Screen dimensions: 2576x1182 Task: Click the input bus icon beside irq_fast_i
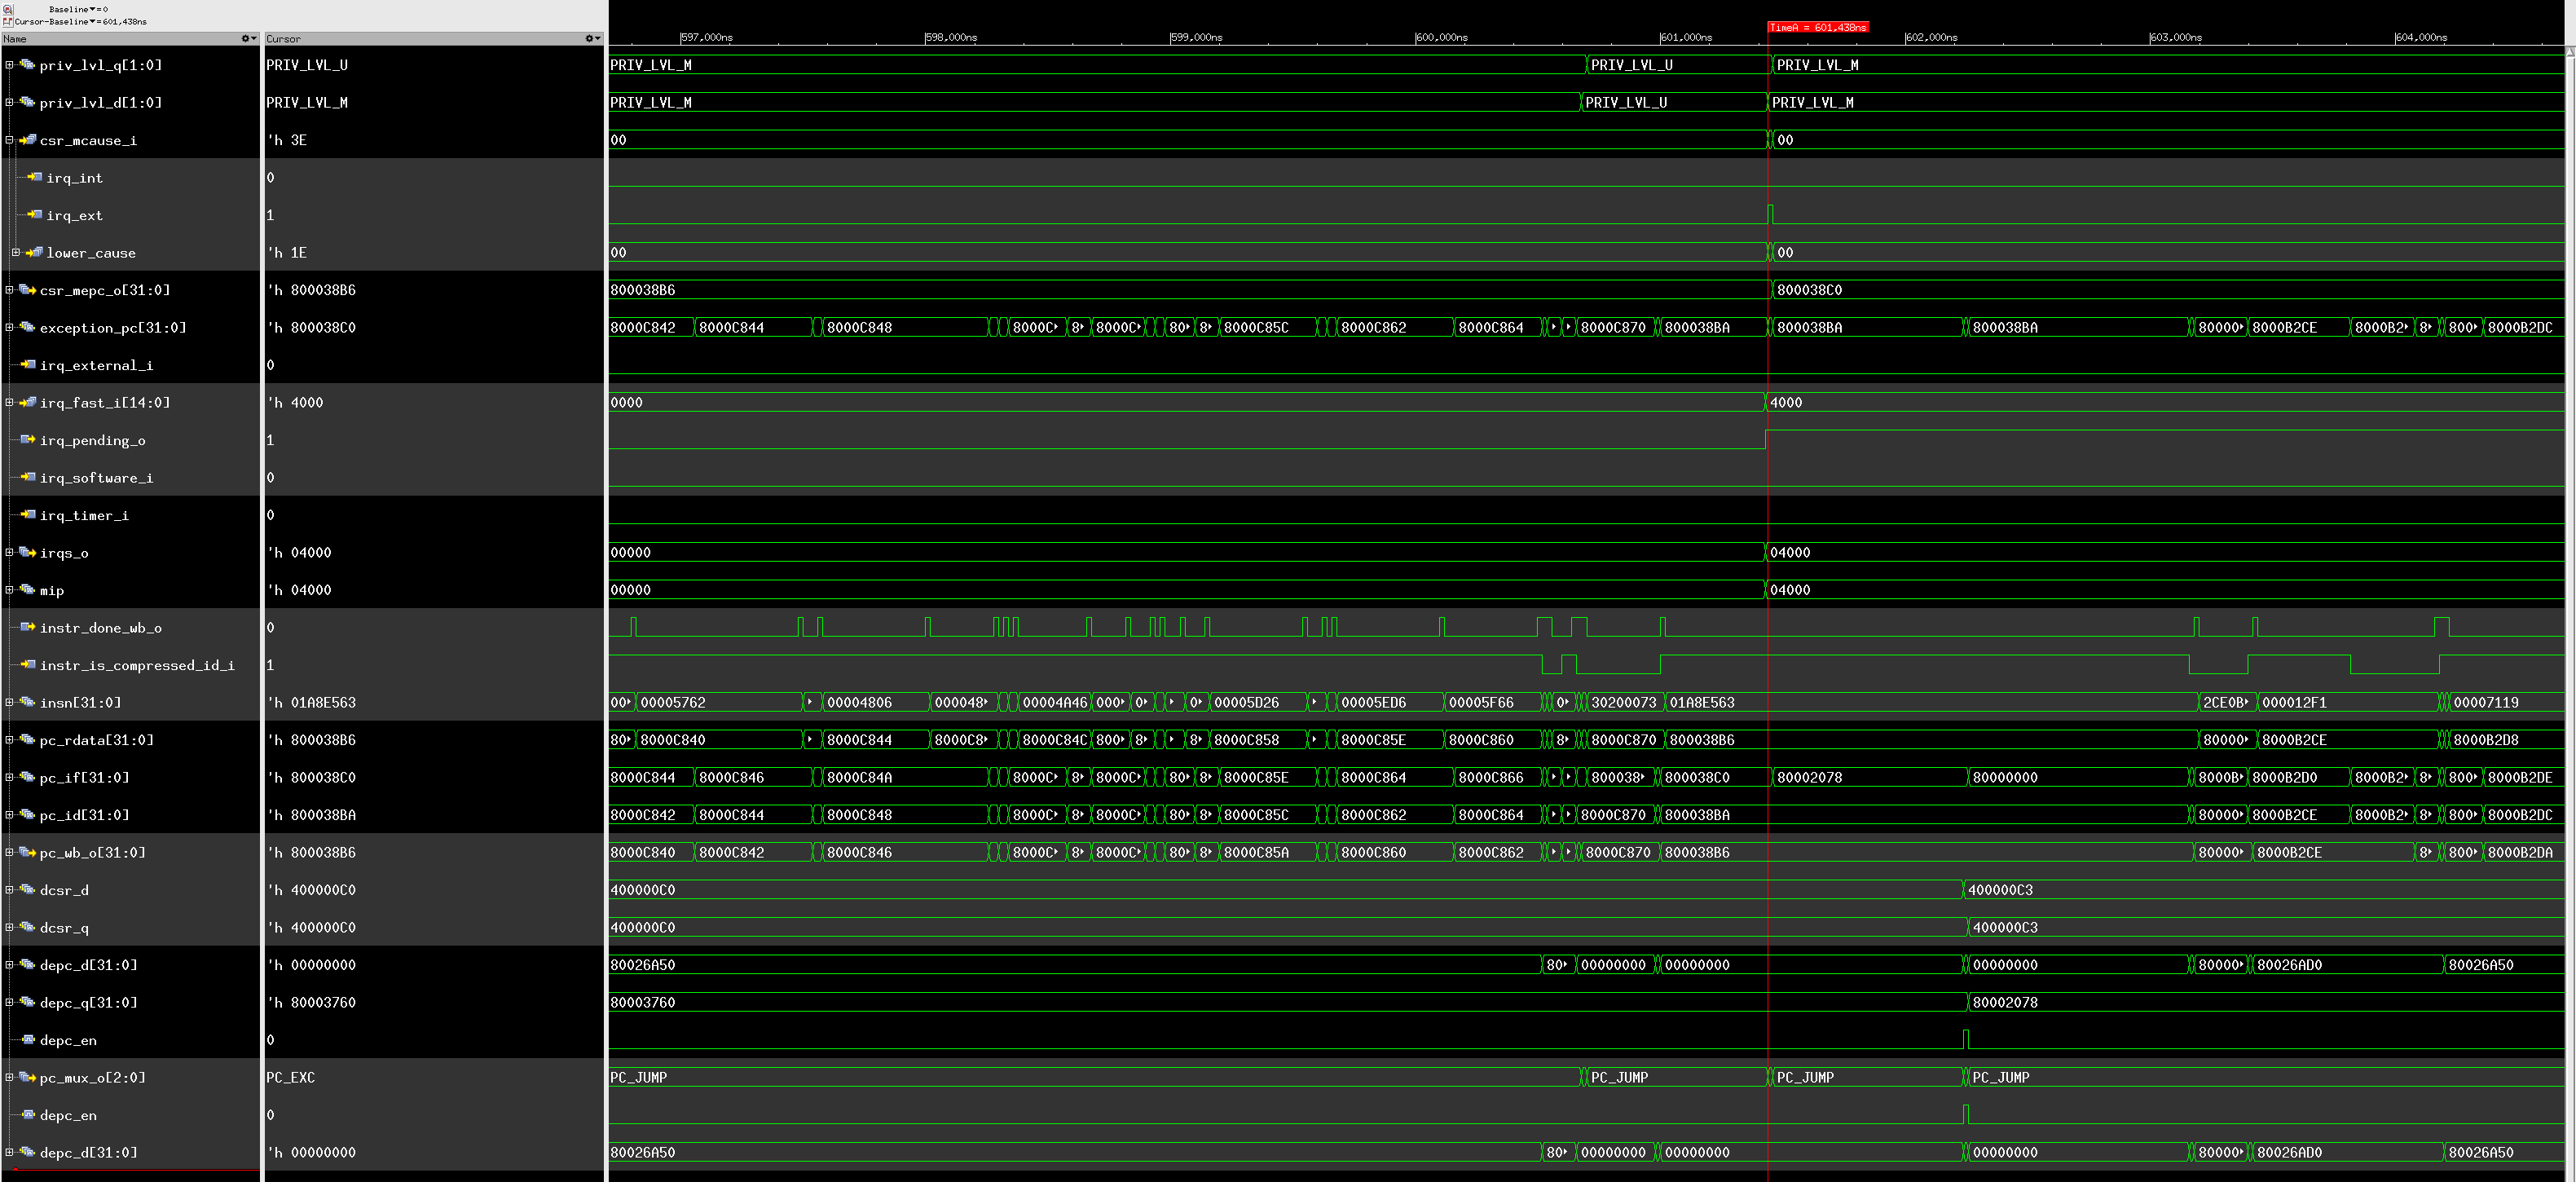tap(30, 402)
